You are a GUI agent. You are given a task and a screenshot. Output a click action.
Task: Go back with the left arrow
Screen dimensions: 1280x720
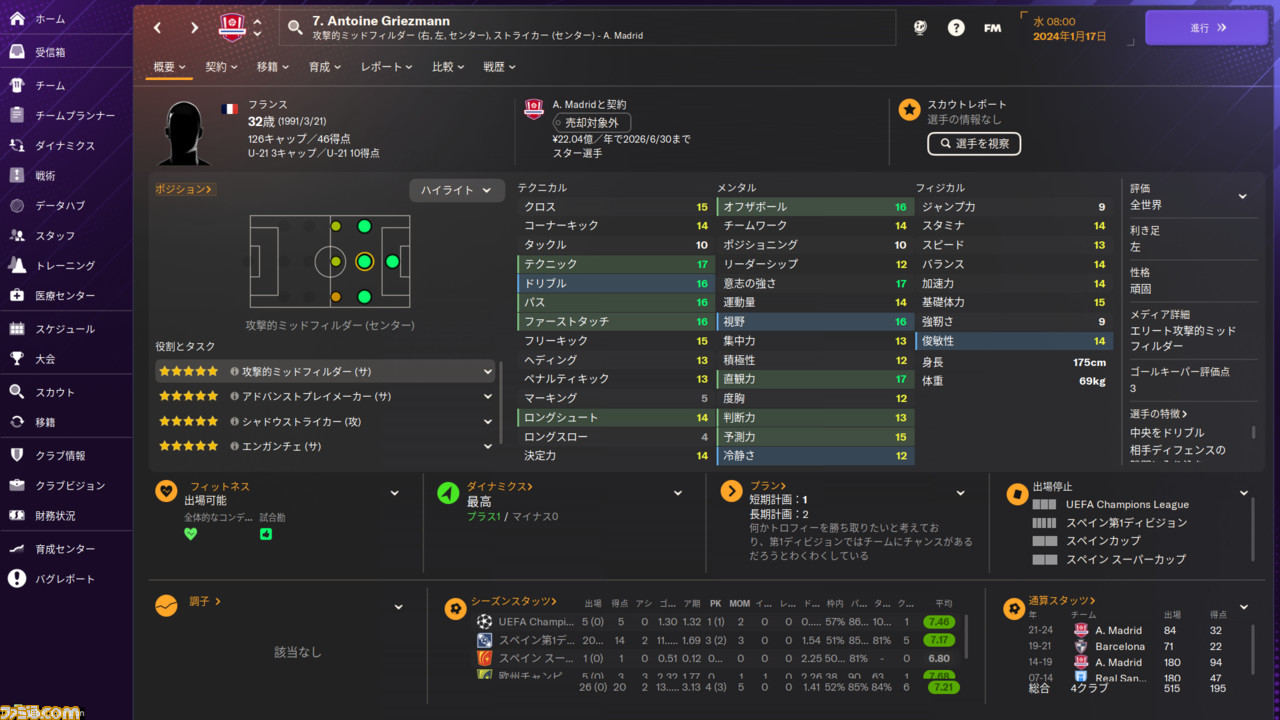[158, 28]
